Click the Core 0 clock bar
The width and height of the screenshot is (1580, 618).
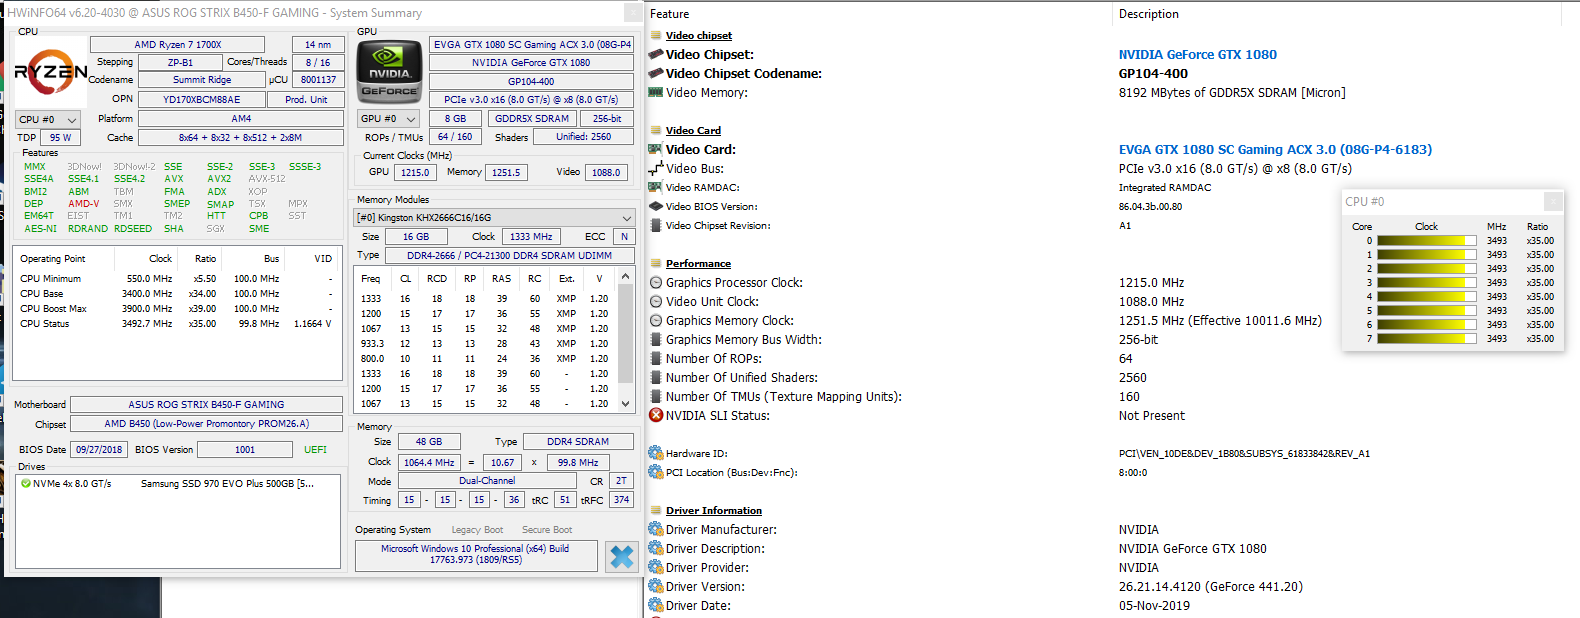click(x=1427, y=240)
